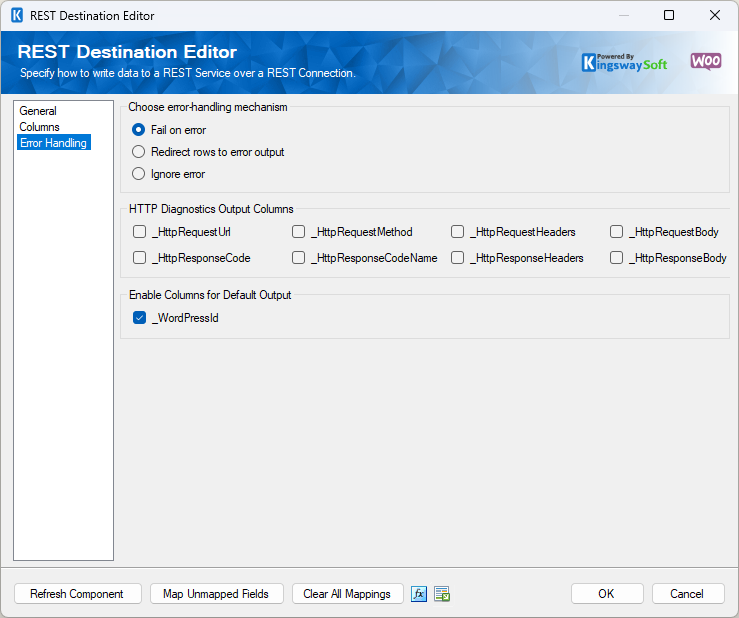
Task: Confirm with the OK button
Action: point(607,593)
